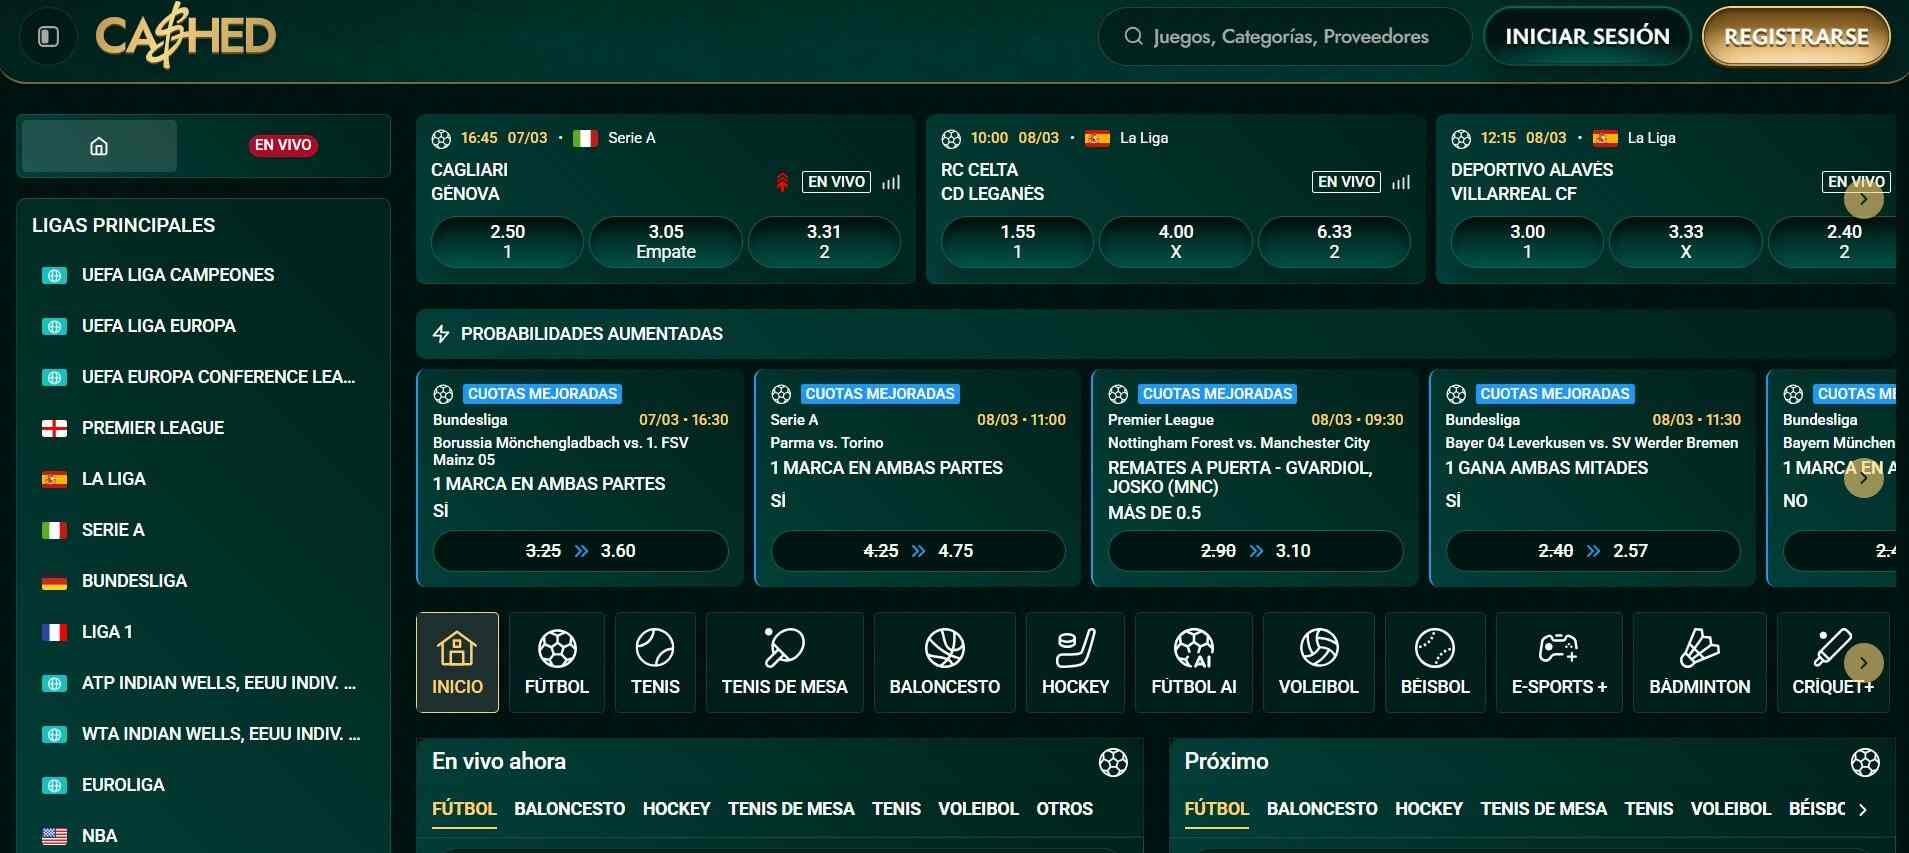Advance sports categories with arrow
Image resolution: width=1909 pixels, height=853 pixels.
click(x=1863, y=662)
